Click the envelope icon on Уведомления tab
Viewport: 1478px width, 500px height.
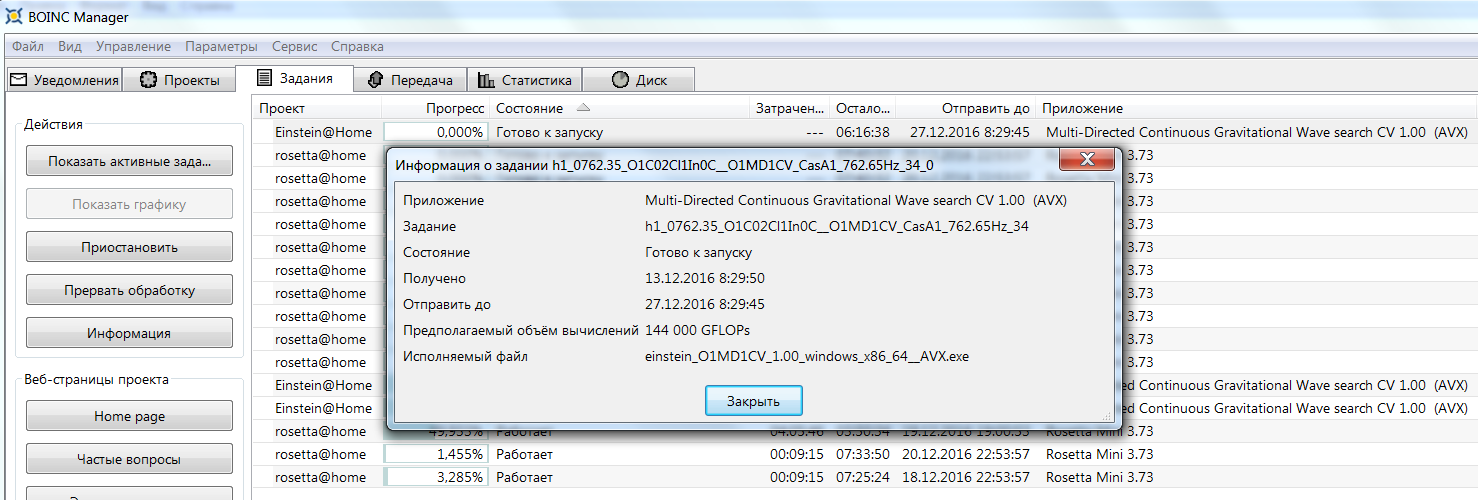coord(18,80)
